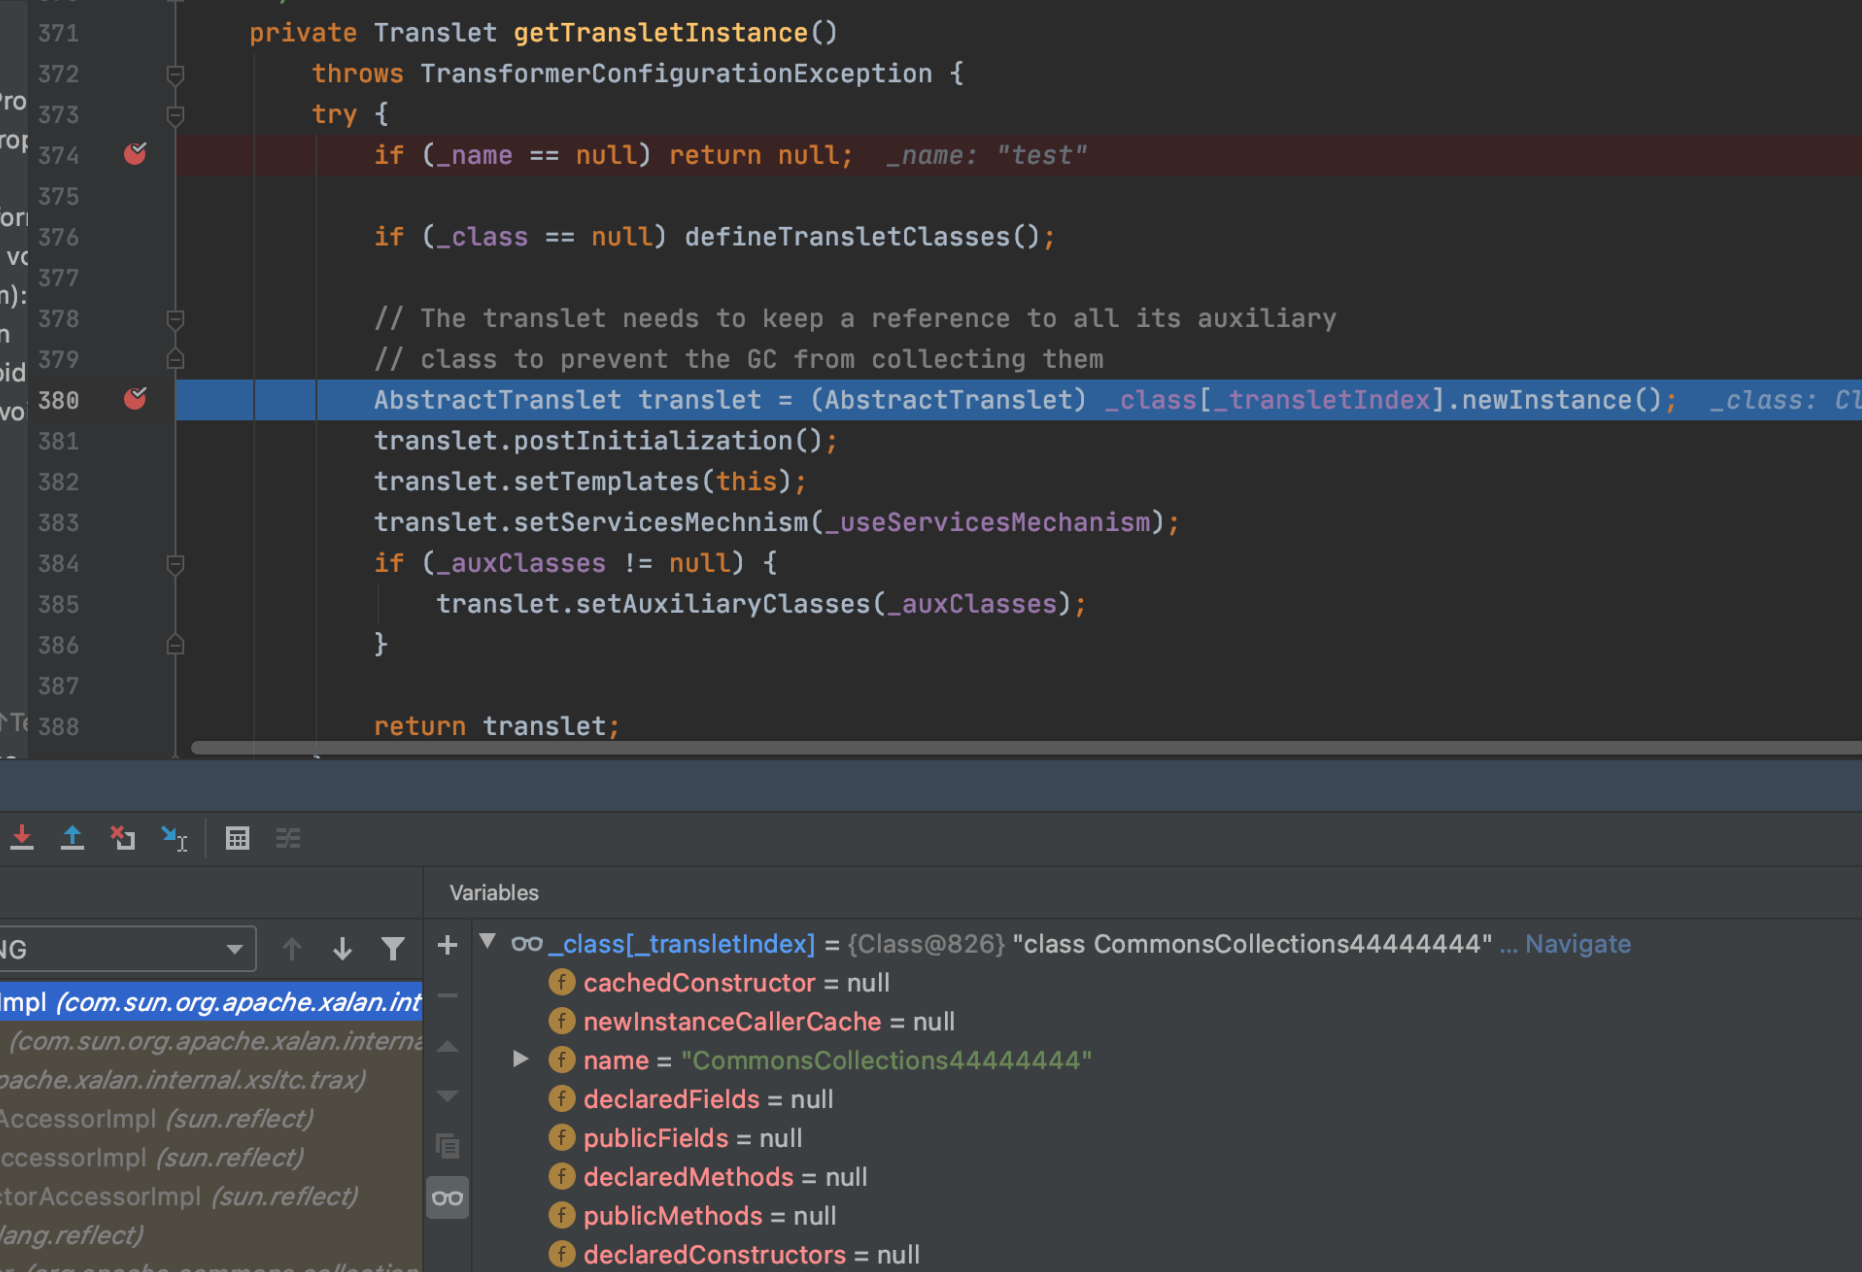Toggle the breakpoint on line 380
The width and height of the screenshot is (1862, 1272).
135,399
